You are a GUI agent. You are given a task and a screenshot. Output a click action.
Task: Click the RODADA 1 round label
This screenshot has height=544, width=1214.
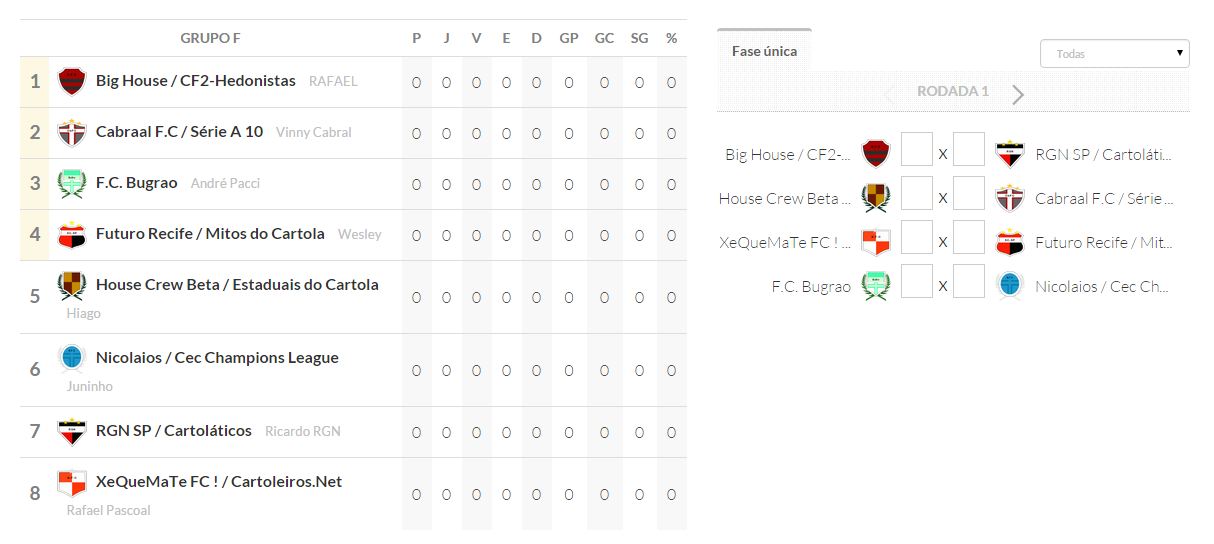coord(952,91)
